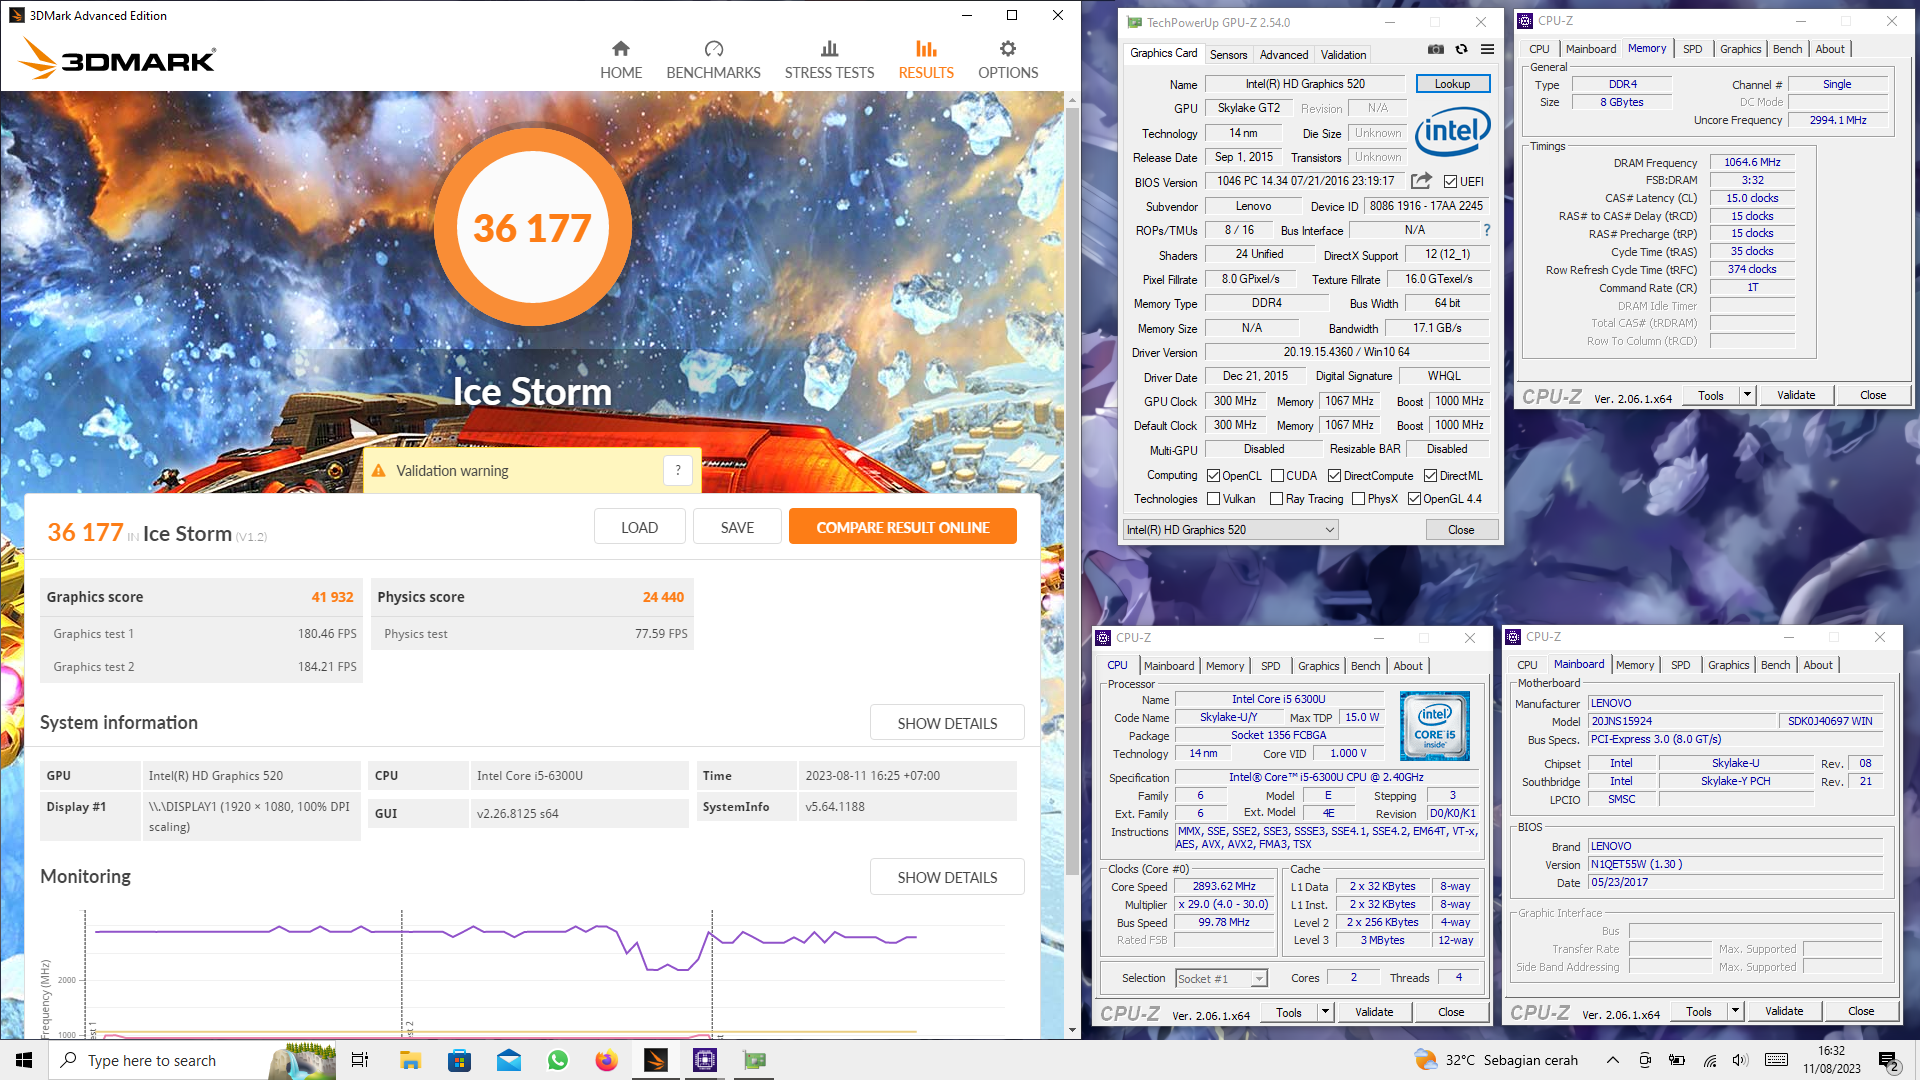Show Monitoring details in 3DMark
1920x1080 pixels.
click(x=947, y=877)
